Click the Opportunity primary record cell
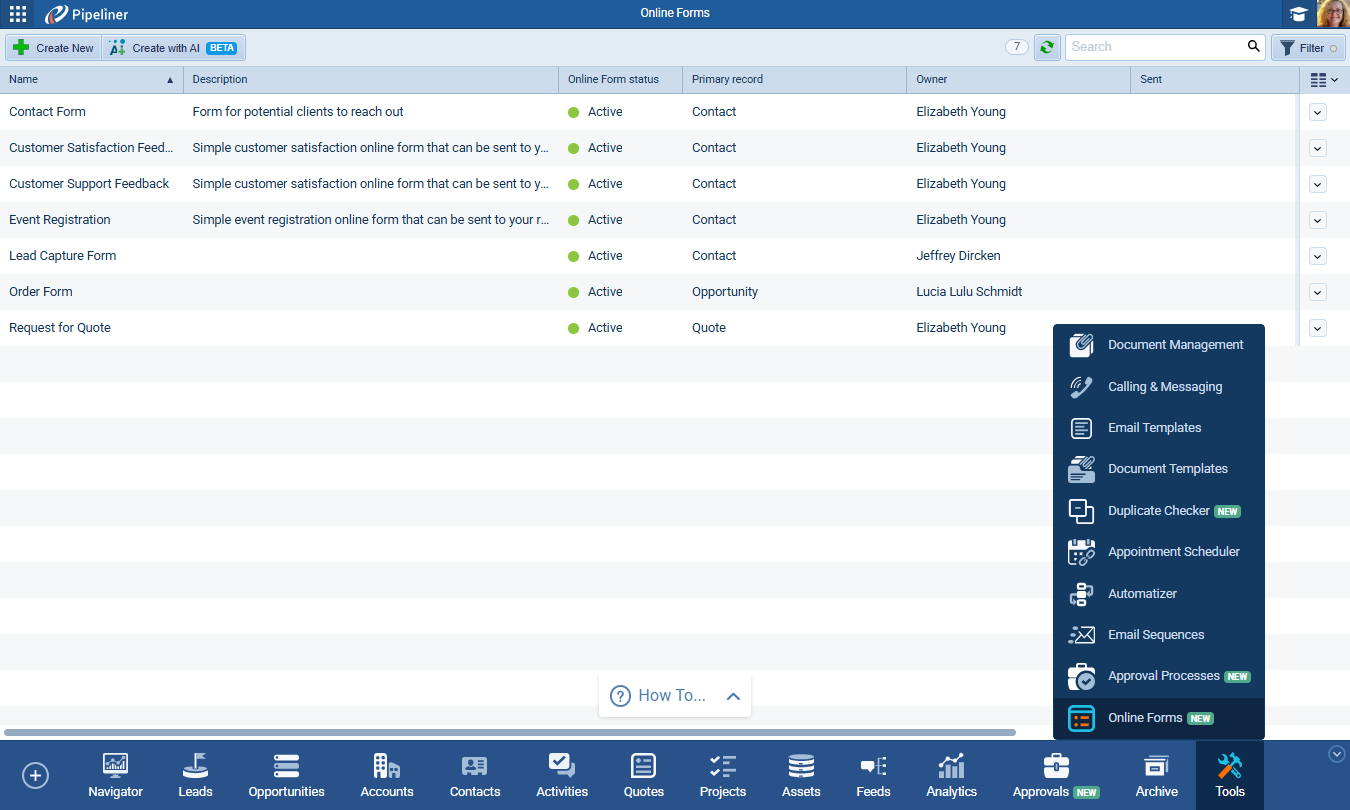The height and width of the screenshot is (810, 1350). pos(725,292)
